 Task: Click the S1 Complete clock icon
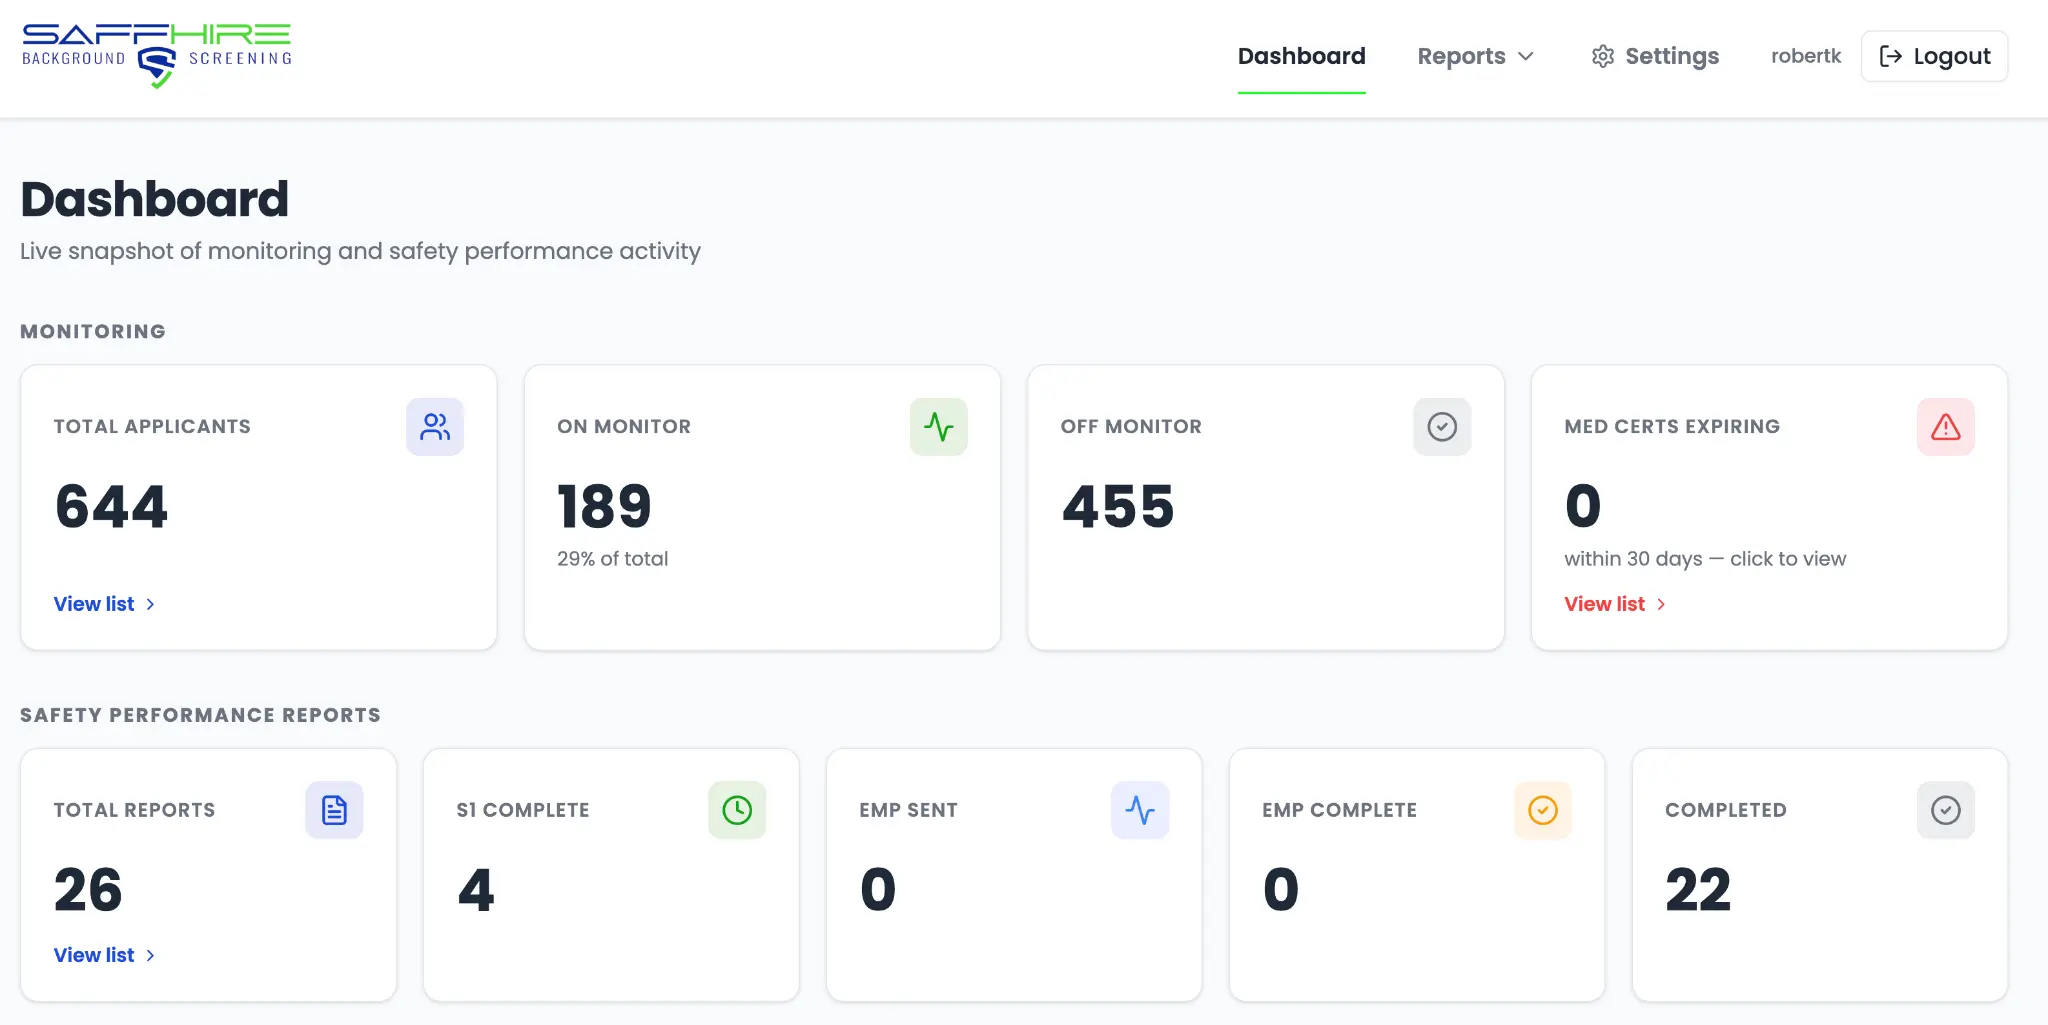(738, 810)
